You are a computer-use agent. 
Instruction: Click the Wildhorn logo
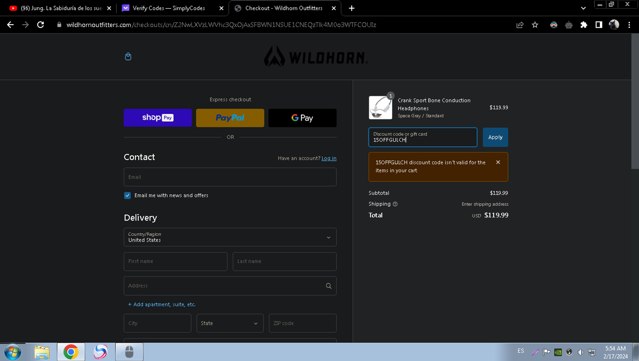point(315,57)
